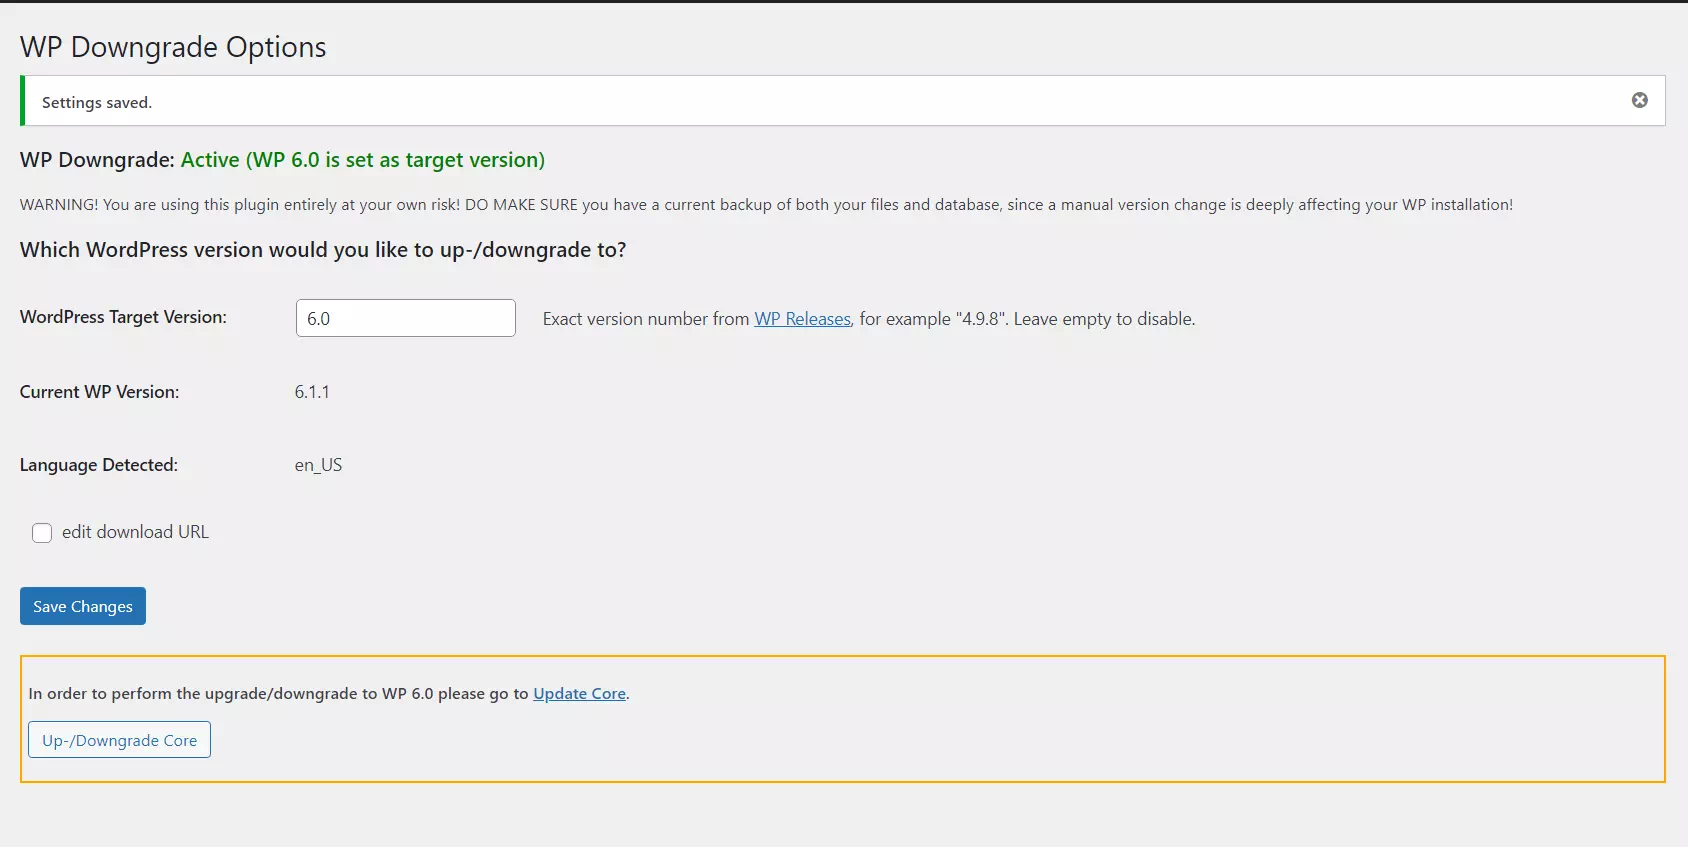1688x847 pixels.
Task: Click the Settings saved. message text
Action: [x=97, y=102]
